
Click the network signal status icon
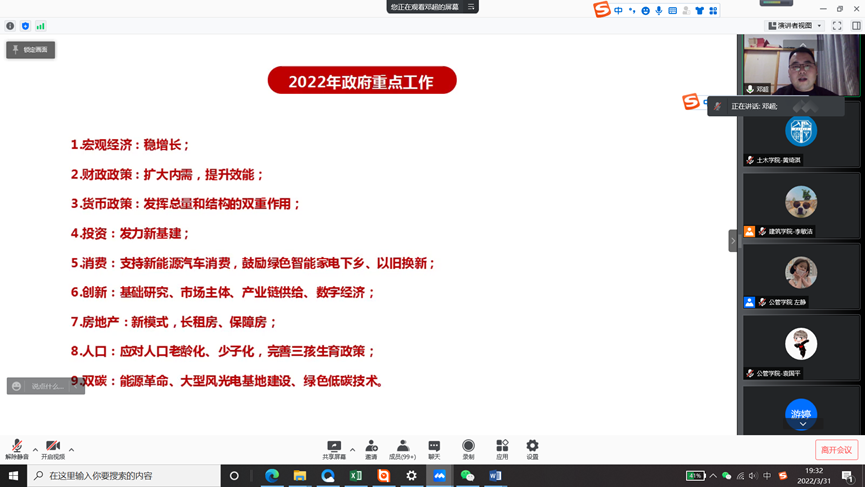tap(41, 26)
